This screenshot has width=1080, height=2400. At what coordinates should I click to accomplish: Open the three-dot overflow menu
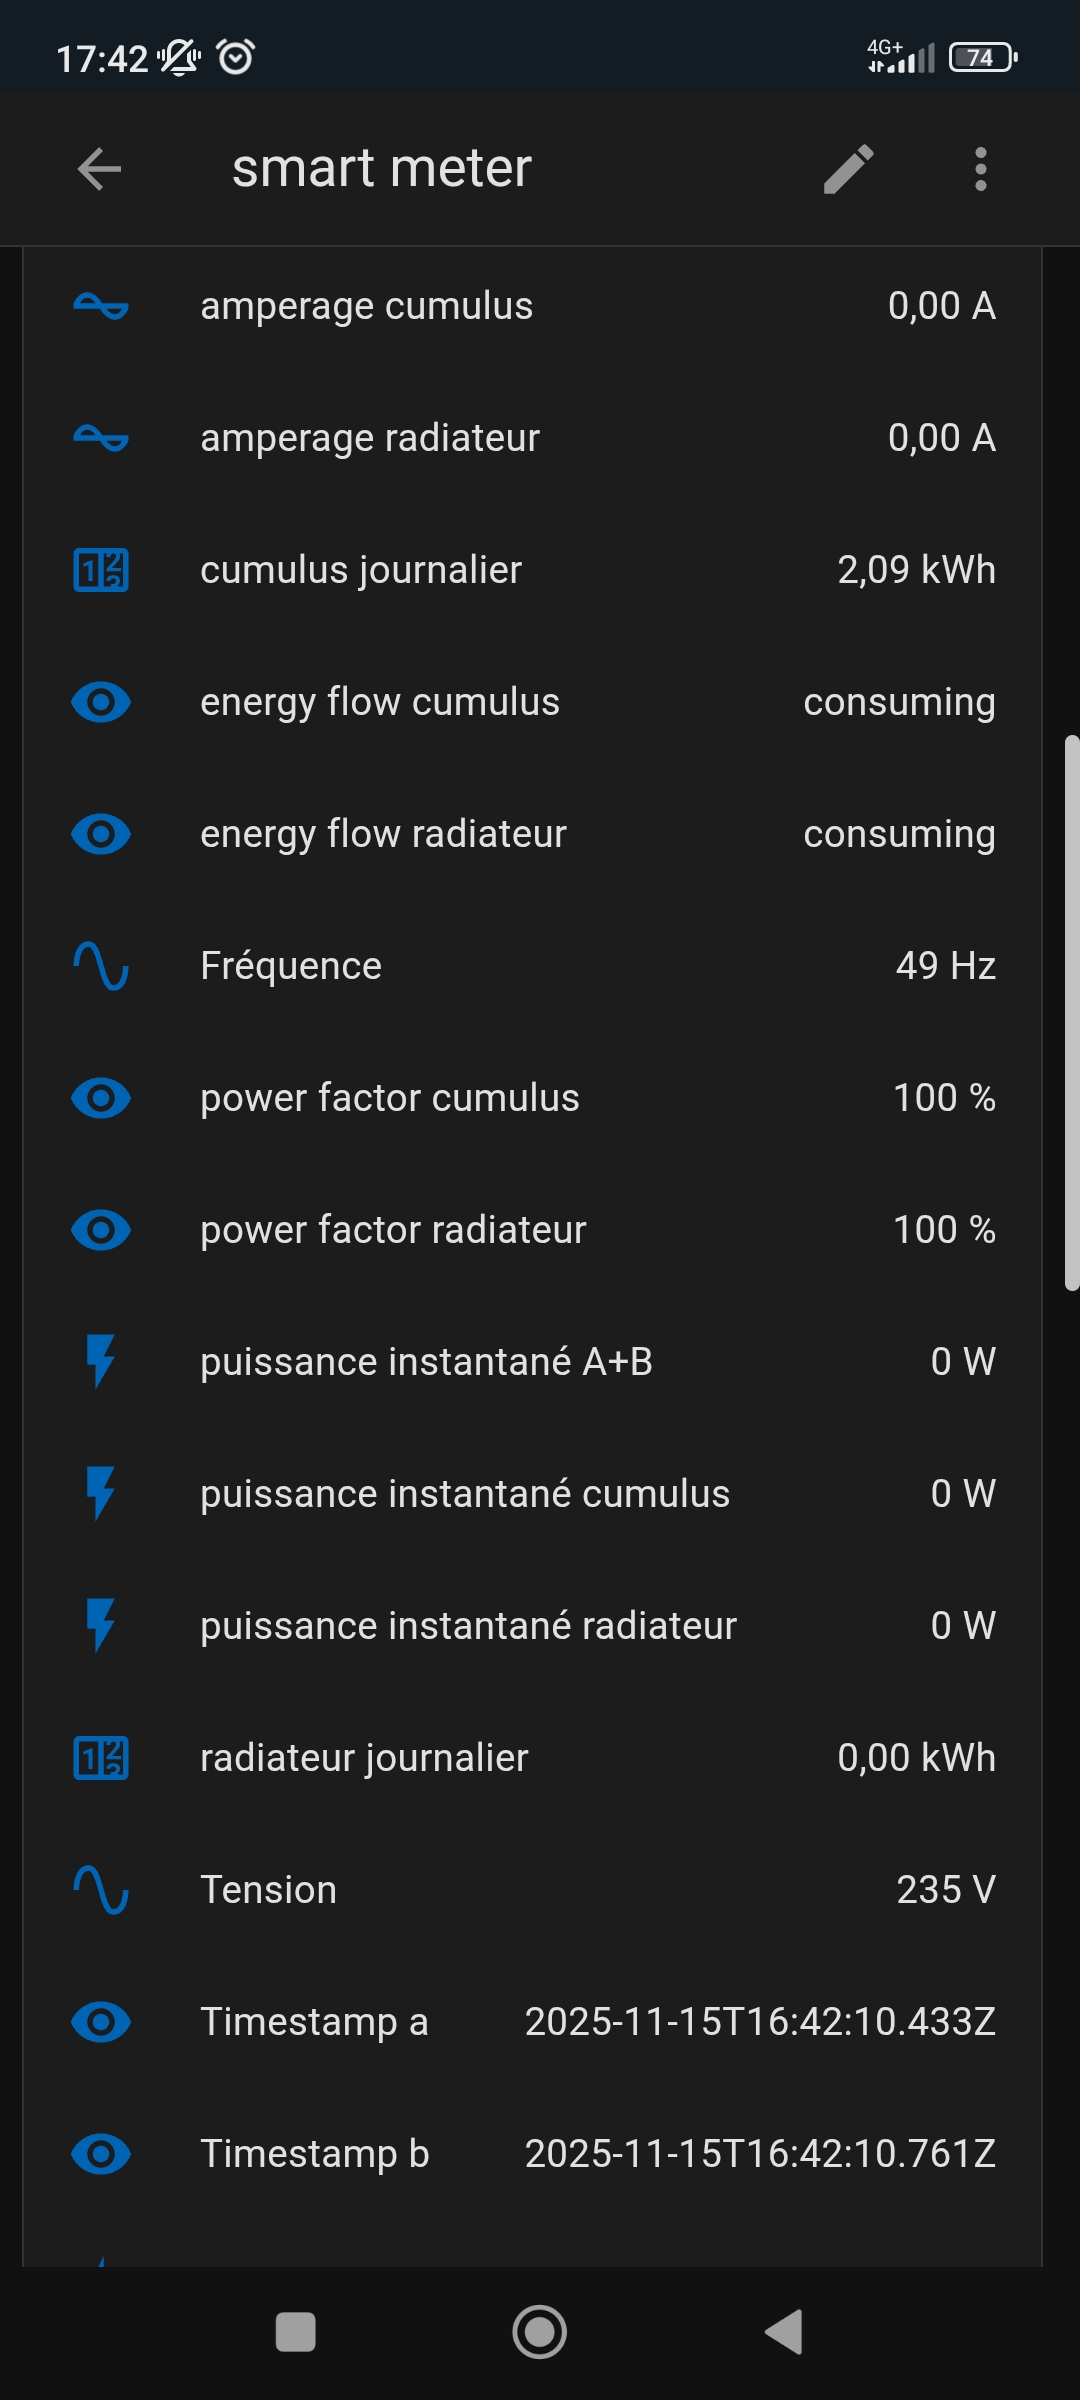click(x=980, y=169)
